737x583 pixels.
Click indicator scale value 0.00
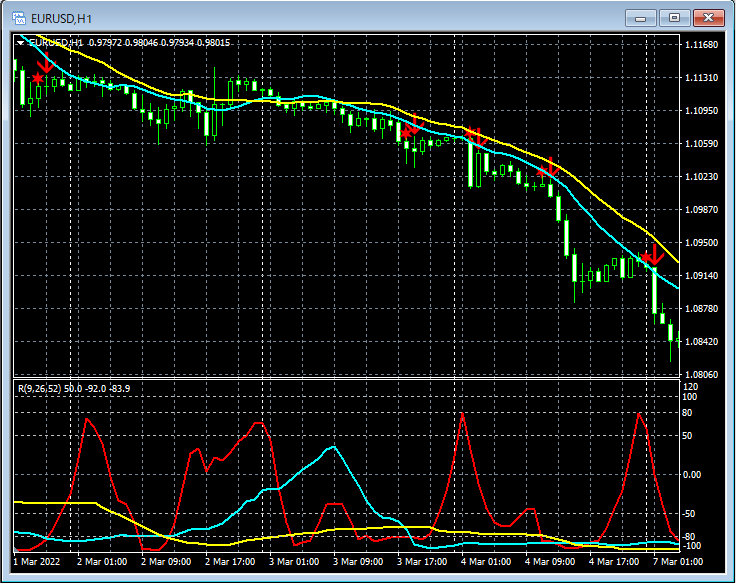[692, 474]
